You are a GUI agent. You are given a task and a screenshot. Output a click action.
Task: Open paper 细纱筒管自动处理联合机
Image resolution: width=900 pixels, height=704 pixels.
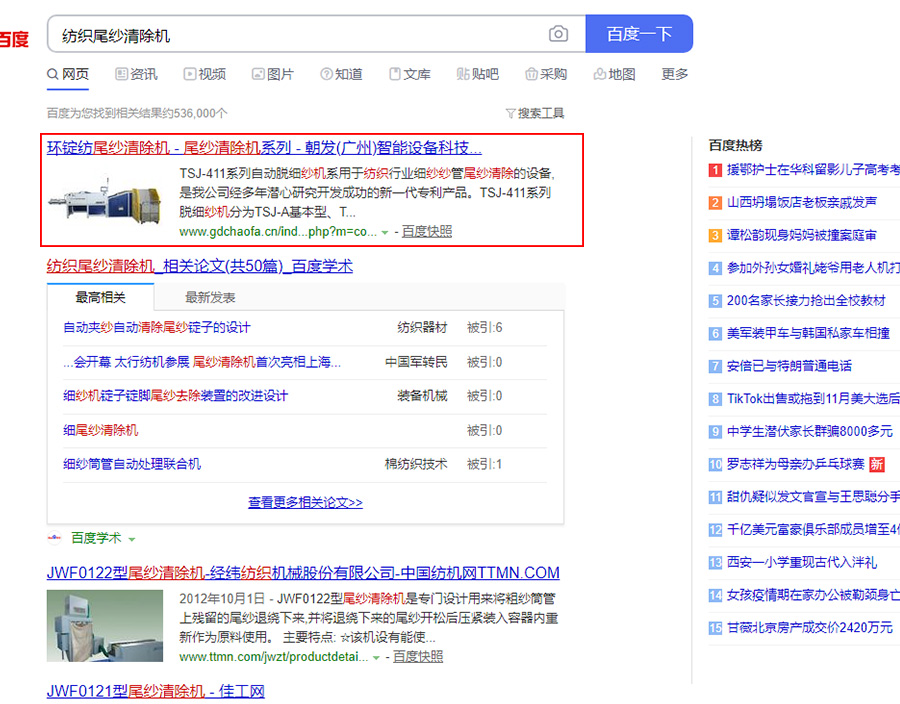132,464
